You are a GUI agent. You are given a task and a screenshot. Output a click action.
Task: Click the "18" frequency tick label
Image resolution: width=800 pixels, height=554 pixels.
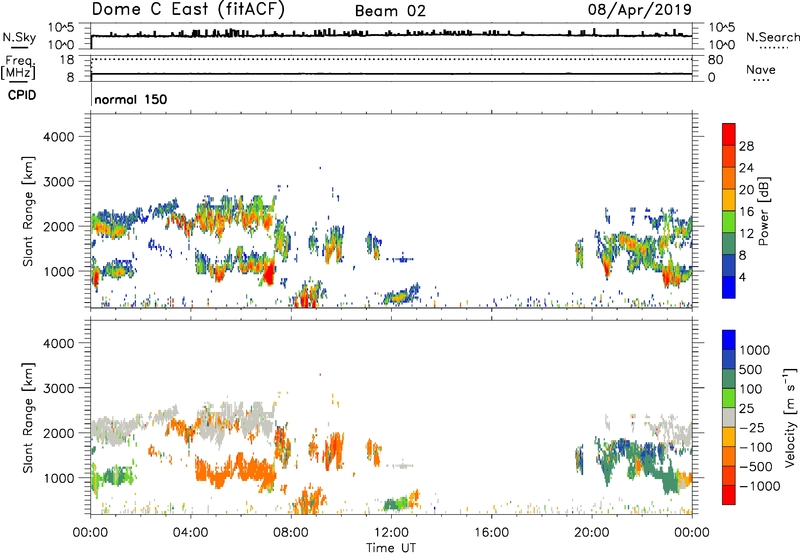67,60
